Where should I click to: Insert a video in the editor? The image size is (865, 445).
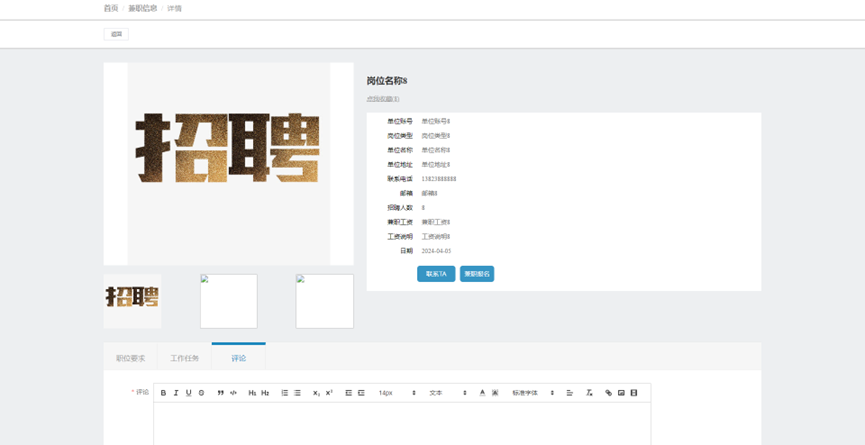point(634,393)
